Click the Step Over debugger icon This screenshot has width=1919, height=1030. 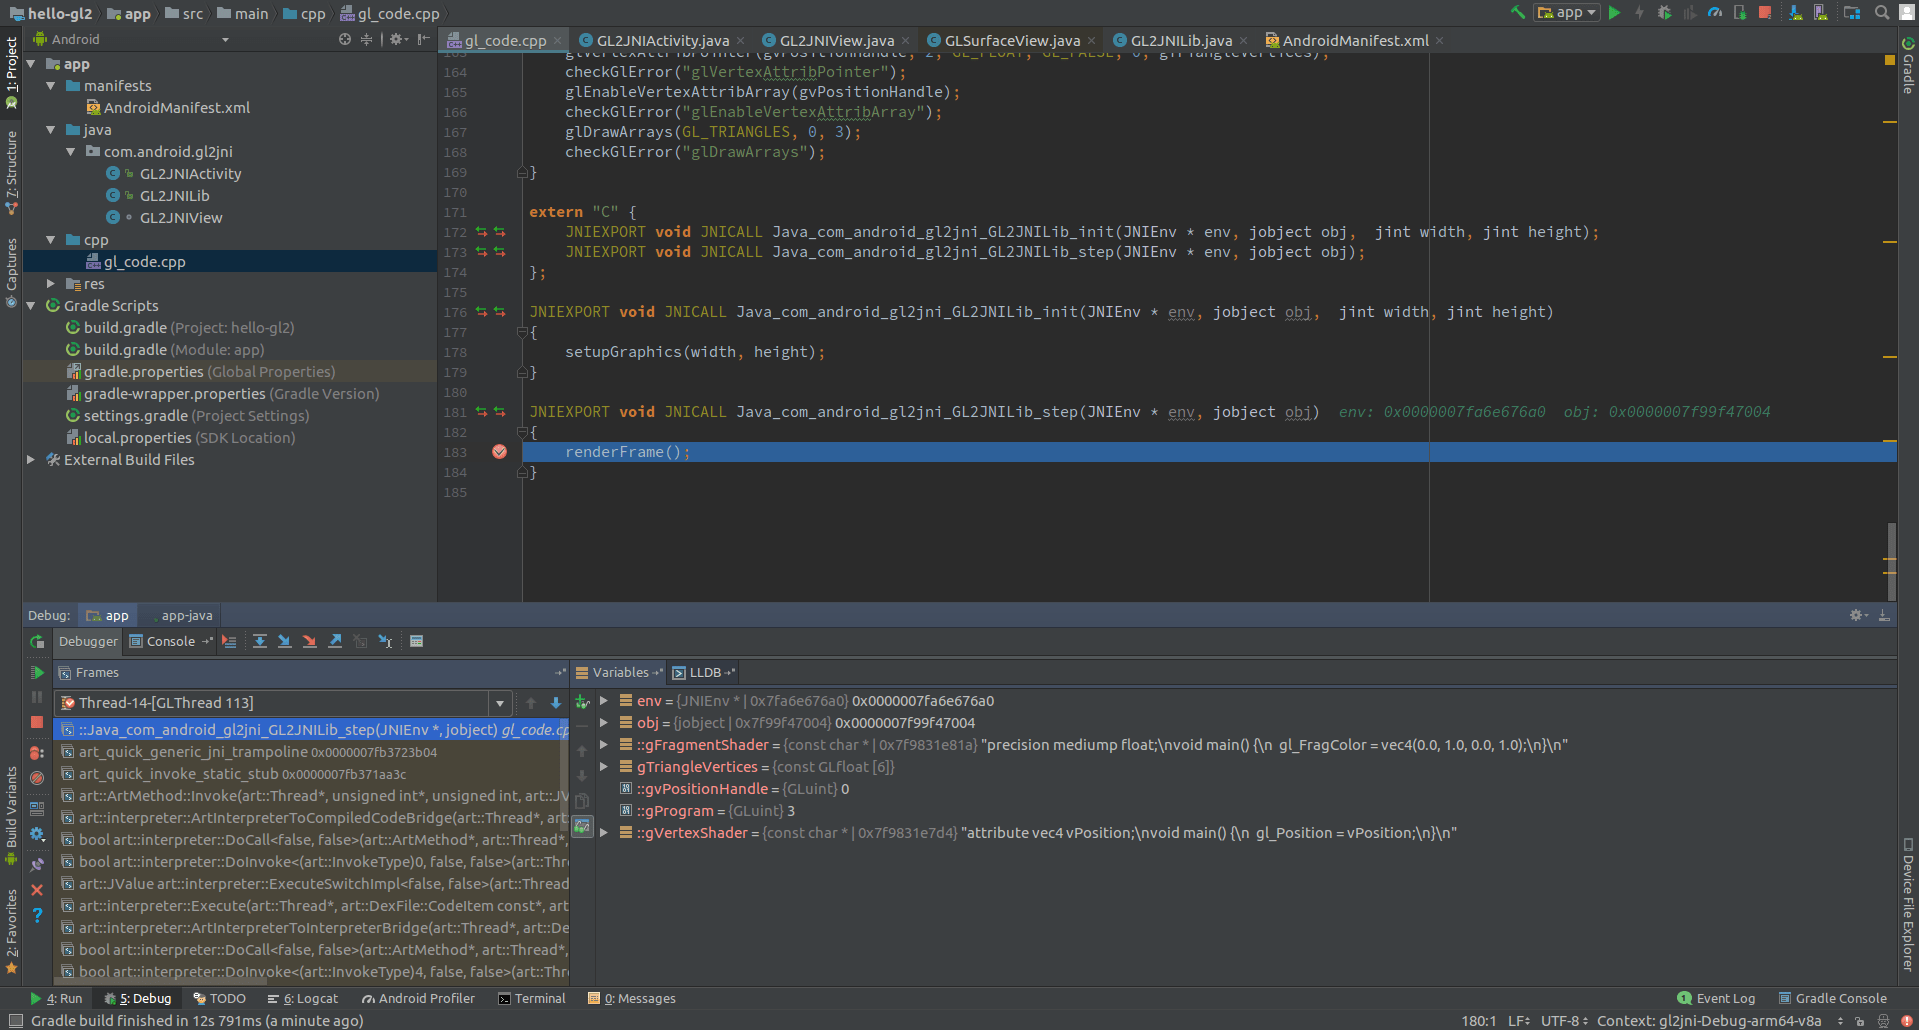coord(260,642)
